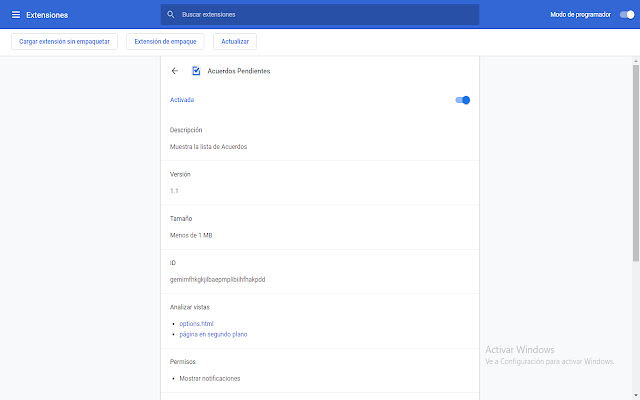Click the Acuerdos Pendientes title text

pos(239,71)
